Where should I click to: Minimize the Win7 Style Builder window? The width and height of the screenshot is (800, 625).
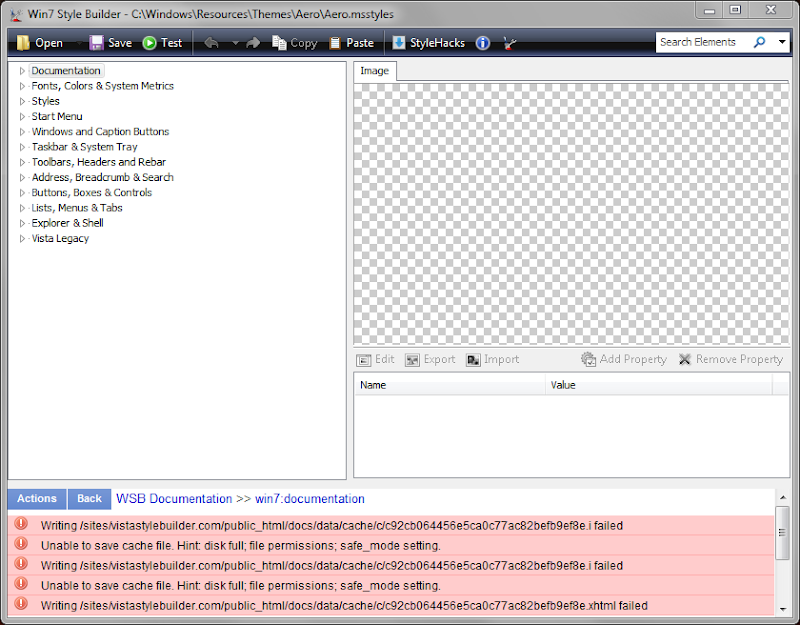[709, 10]
